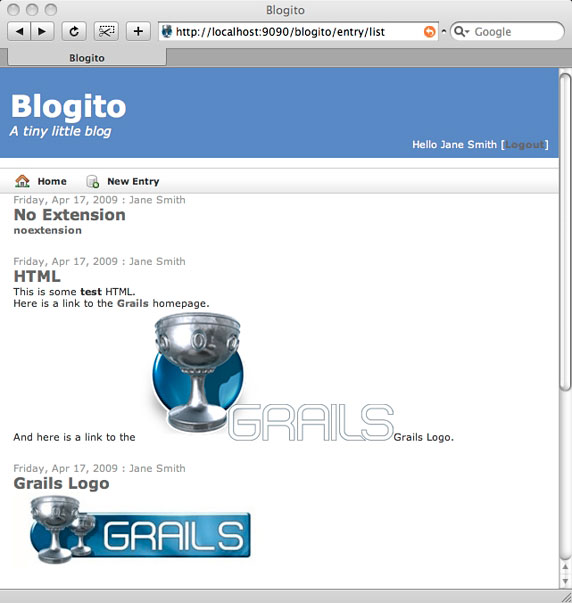Open the HTML entry title

pos(37,276)
